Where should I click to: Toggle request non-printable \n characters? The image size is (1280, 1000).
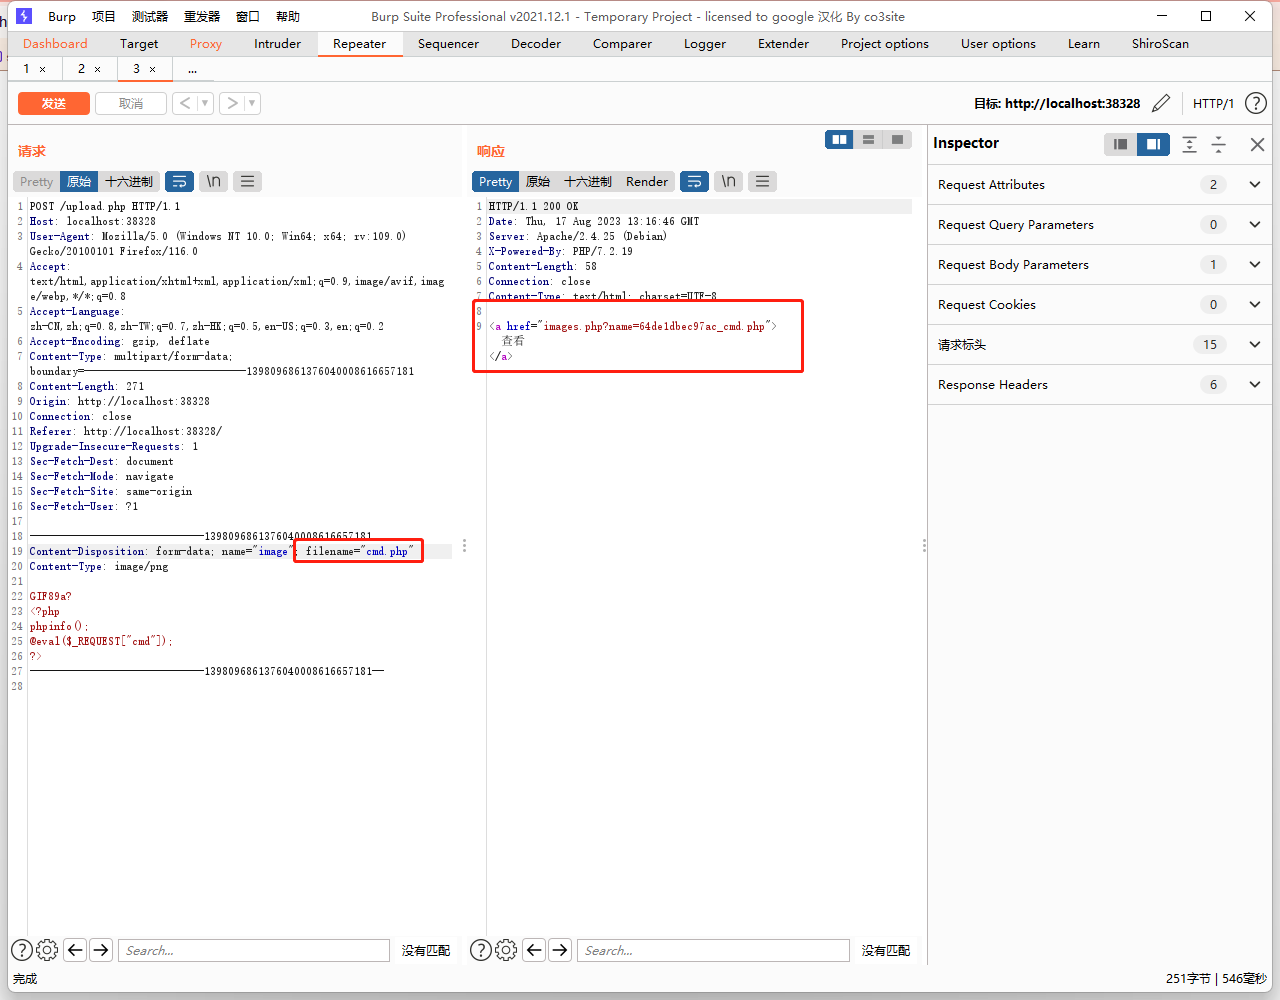(x=214, y=181)
